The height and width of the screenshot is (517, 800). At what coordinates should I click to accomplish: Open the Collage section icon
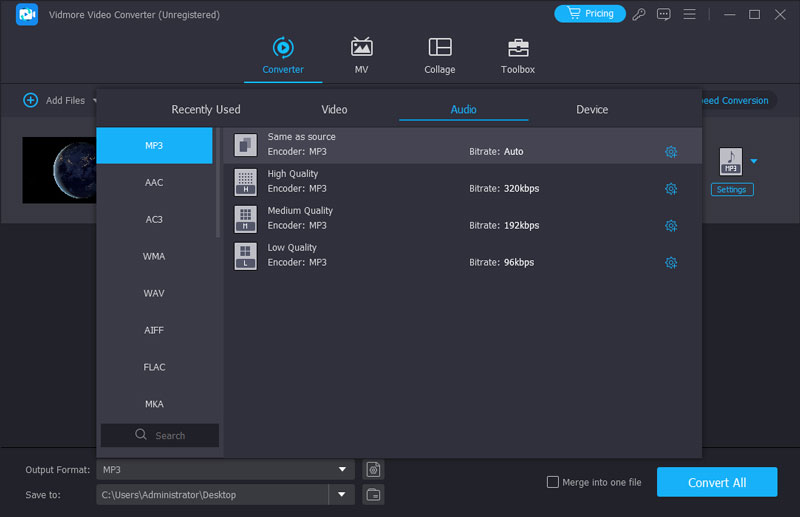439,48
